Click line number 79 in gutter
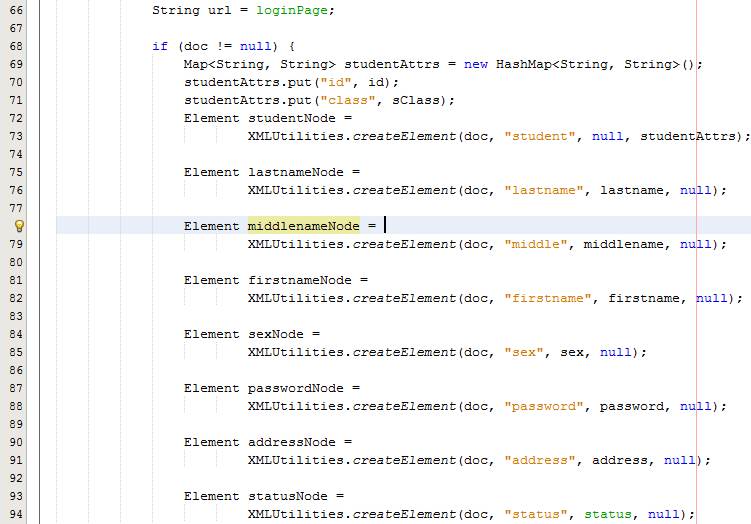751x524 pixels. coord(16,244)
